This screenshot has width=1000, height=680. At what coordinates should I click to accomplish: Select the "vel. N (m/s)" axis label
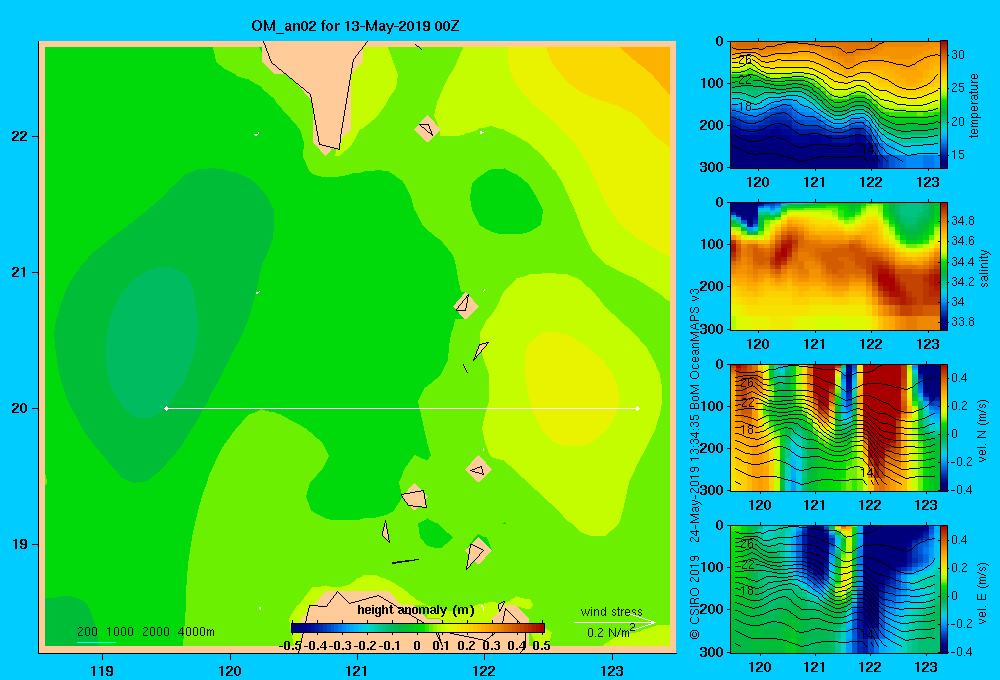[982, 431]
